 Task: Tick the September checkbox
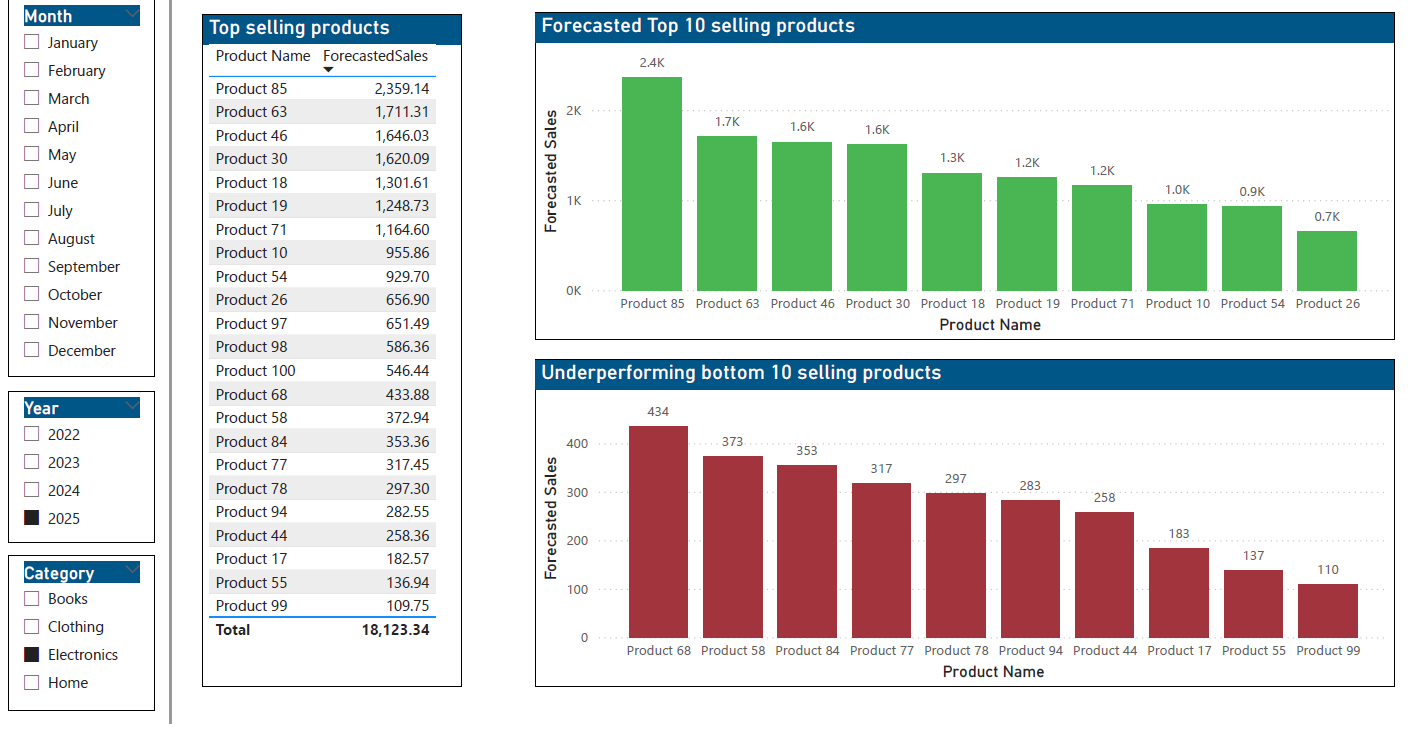coord(32,266)
